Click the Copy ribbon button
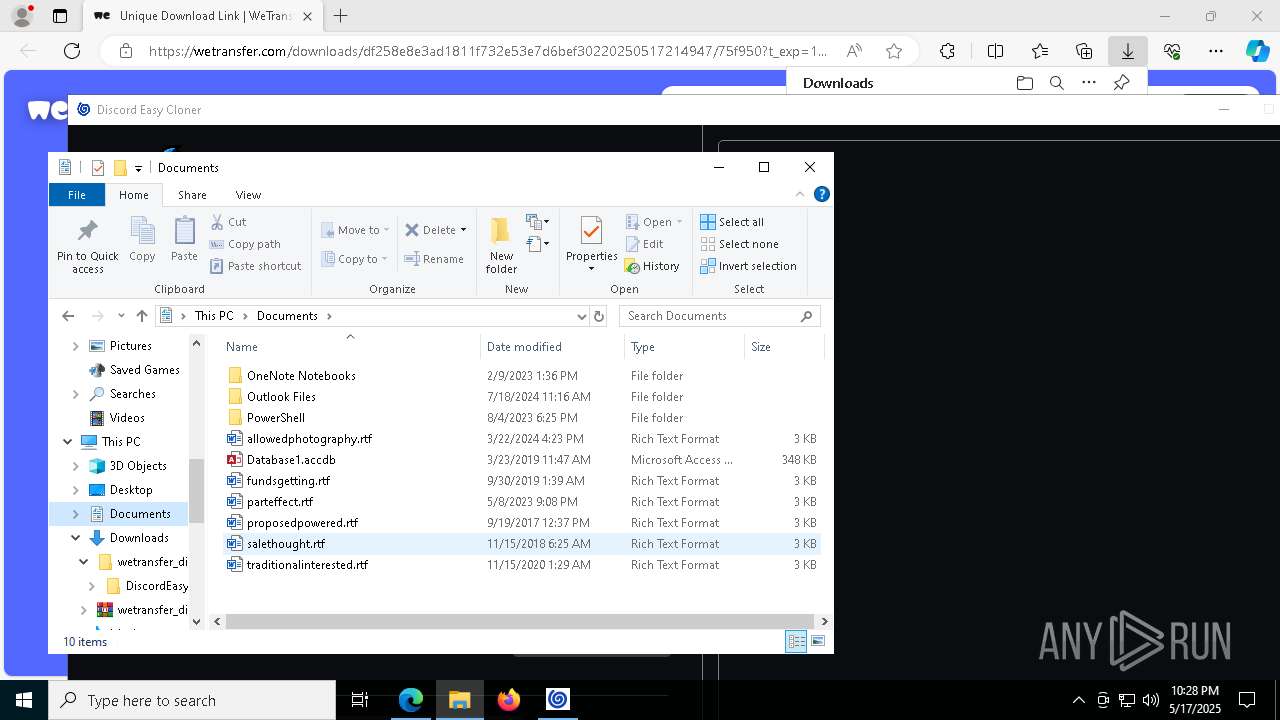Image resolution: width=1280 pixels, height=720 pixels. [x=142, y=240]
